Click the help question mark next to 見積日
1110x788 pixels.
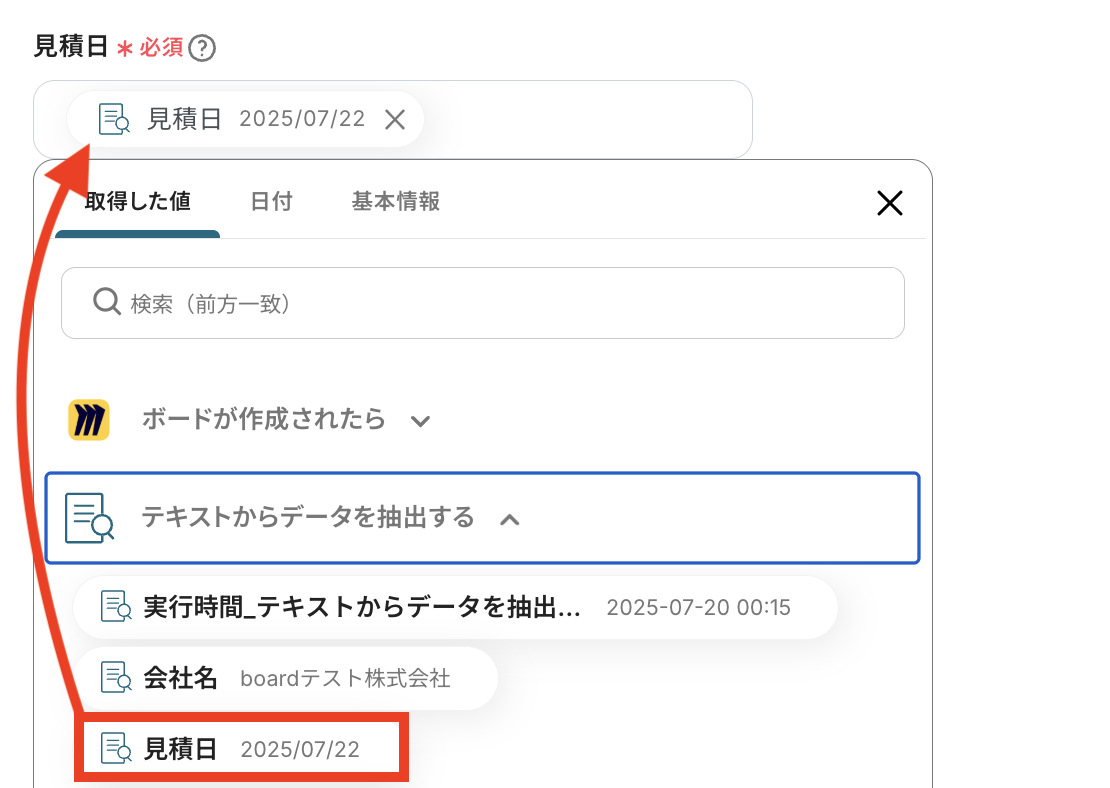point(202,48)
